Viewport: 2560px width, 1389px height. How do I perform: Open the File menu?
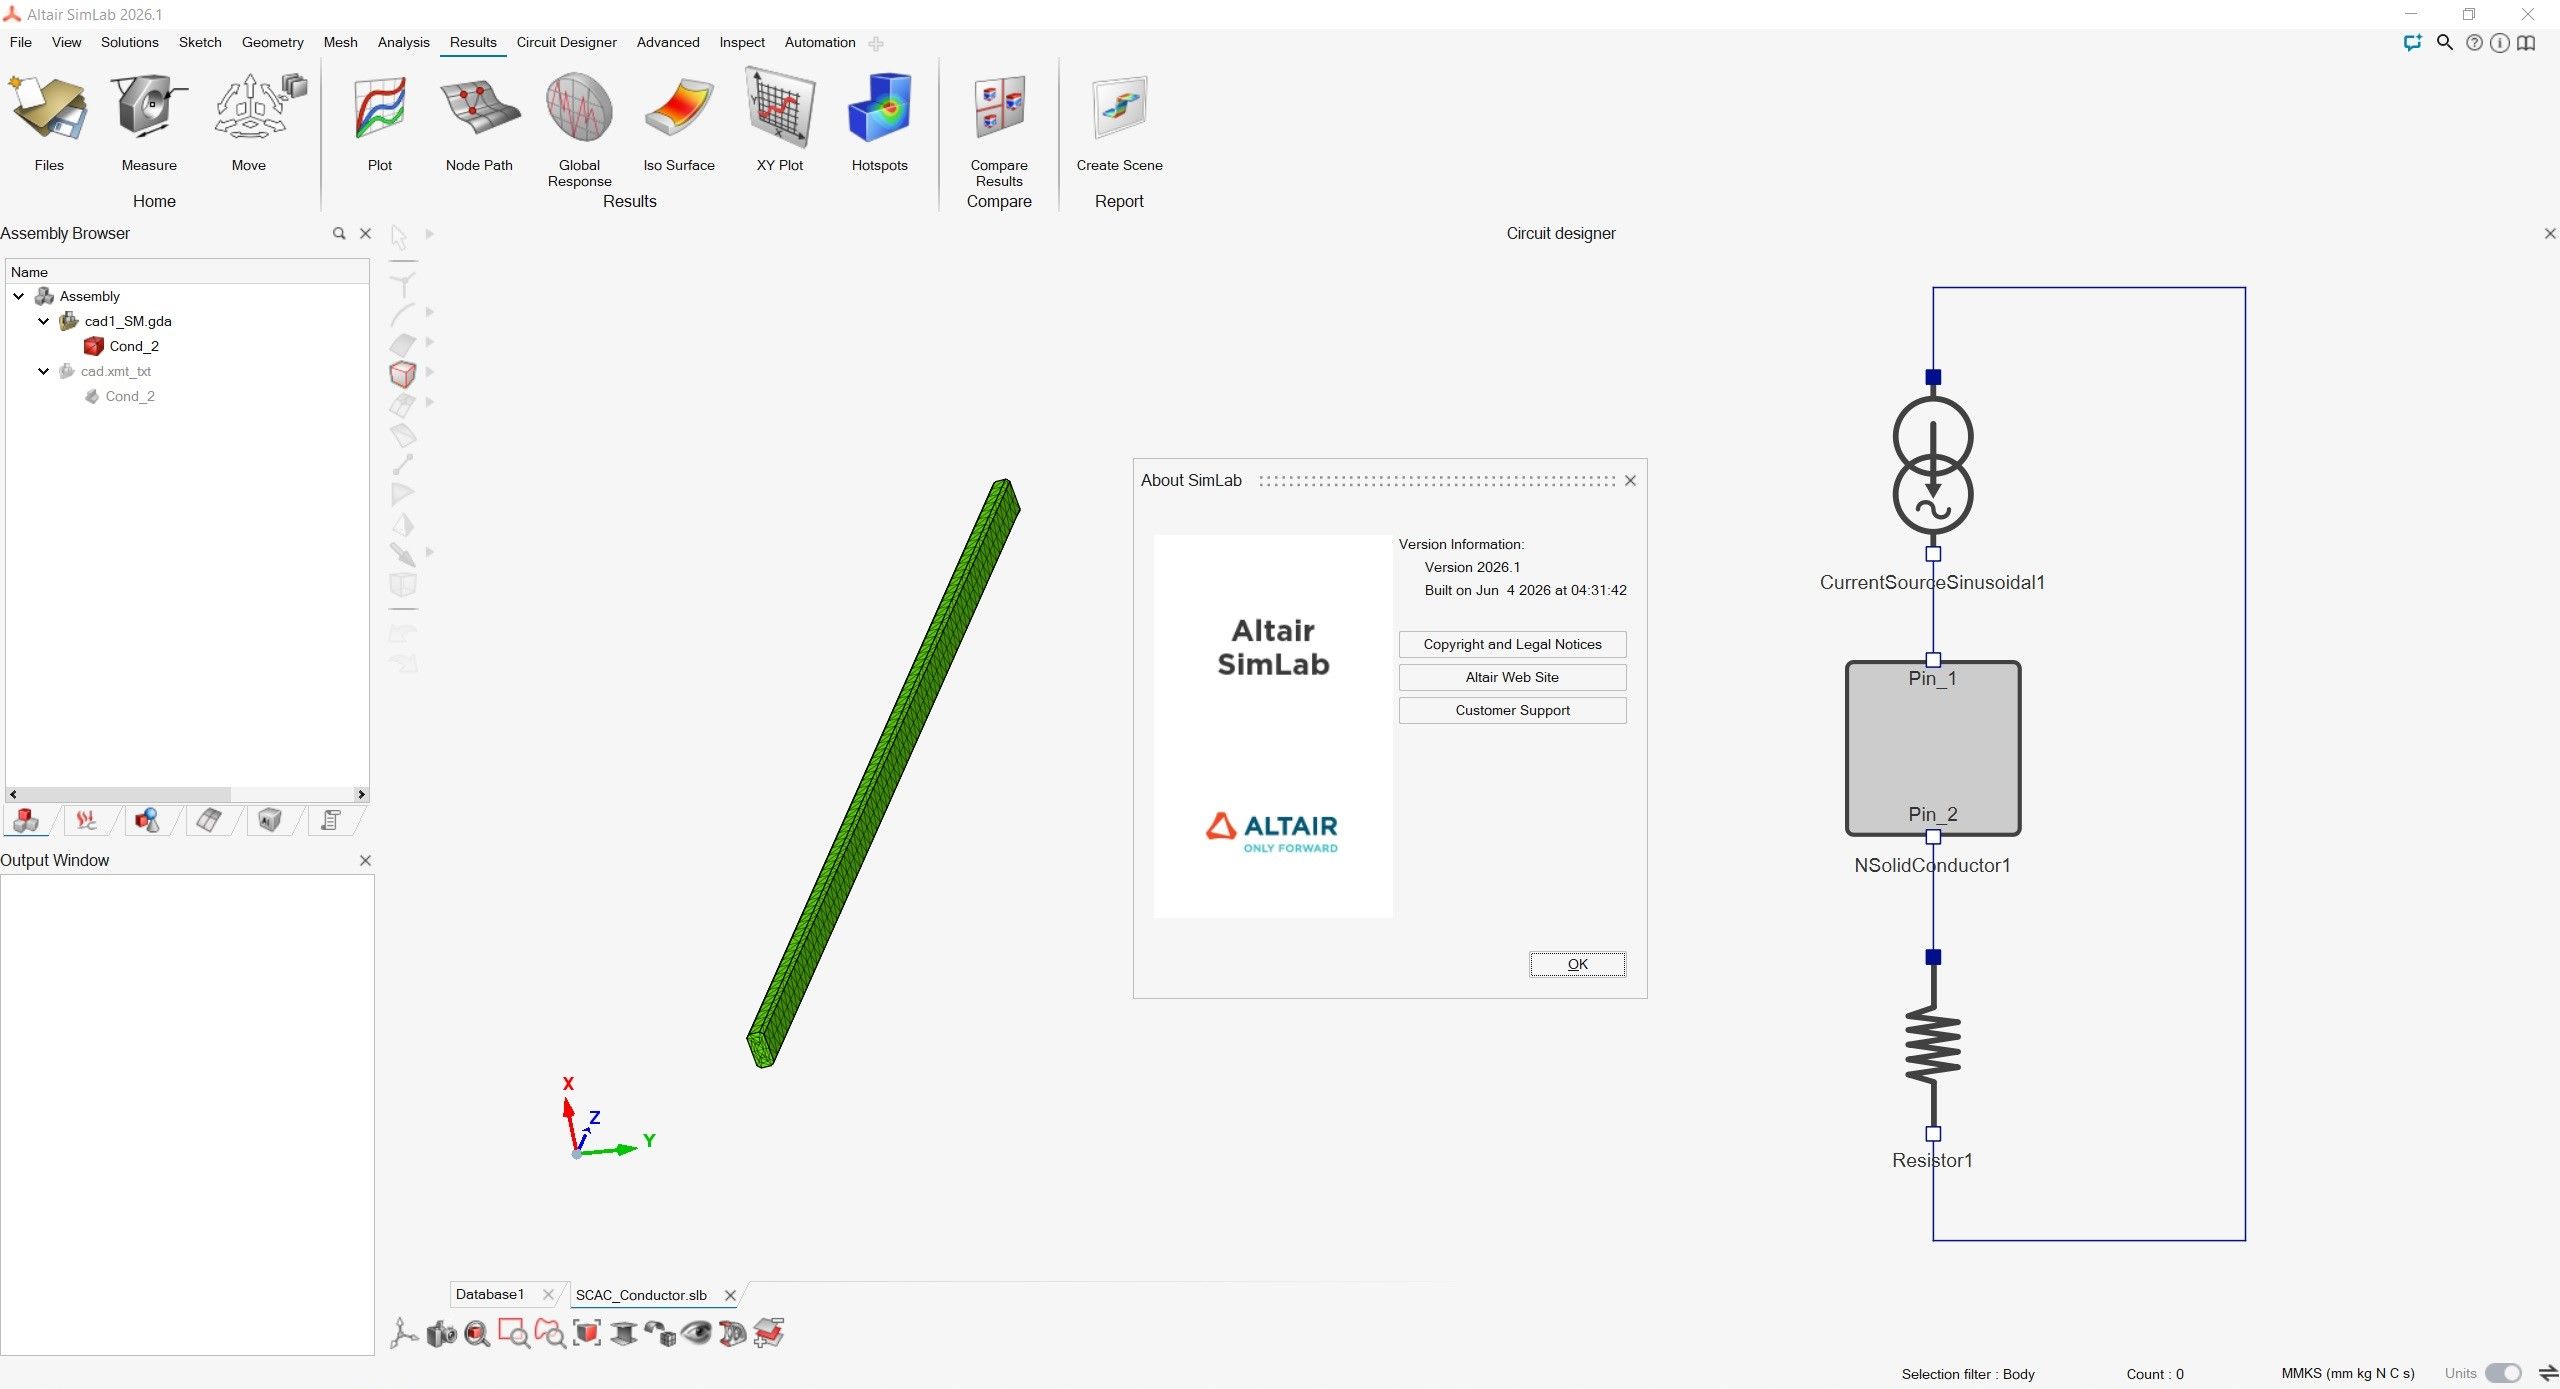coord(21,42)
